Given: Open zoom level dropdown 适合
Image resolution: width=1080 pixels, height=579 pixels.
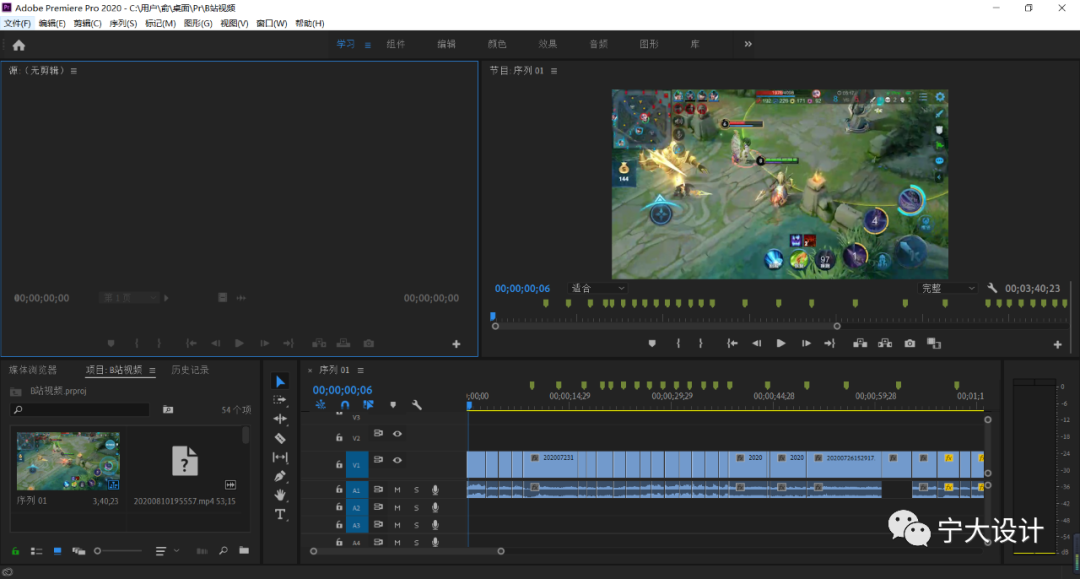Looking at the screenshot, I should click(598, 288).
